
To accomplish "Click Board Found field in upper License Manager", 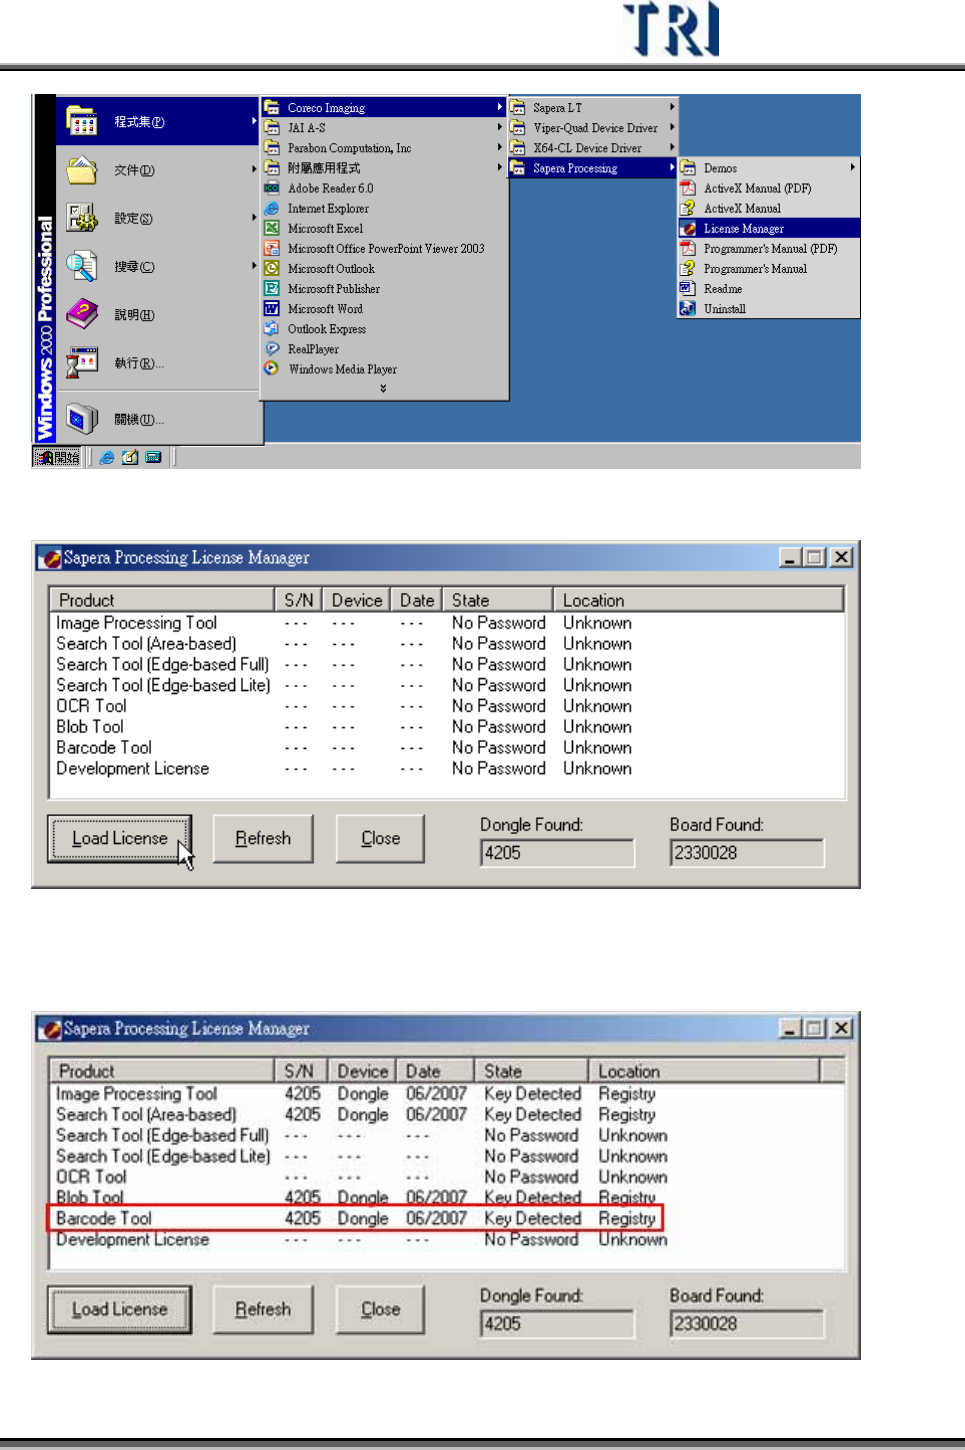I will pos(747,853).
